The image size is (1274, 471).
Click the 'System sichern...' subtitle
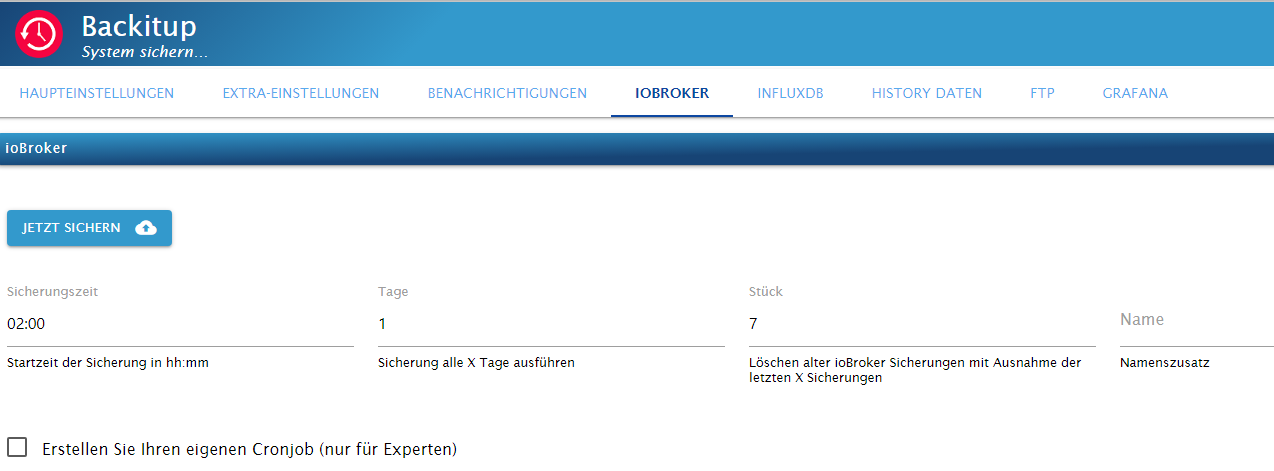(144, 51)
